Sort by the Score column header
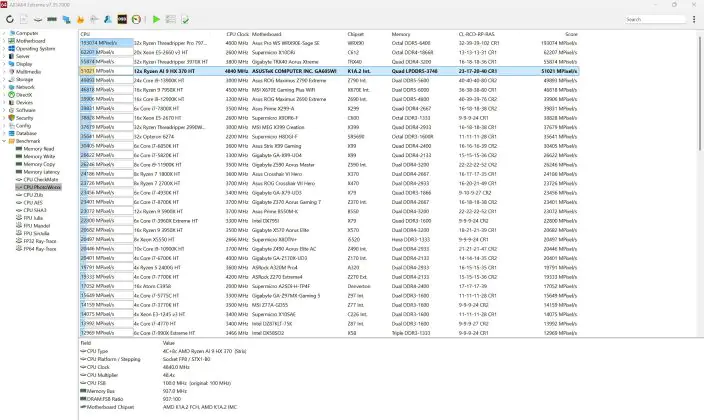The height and width of the screenshot is (420, 704). (572, 34)
